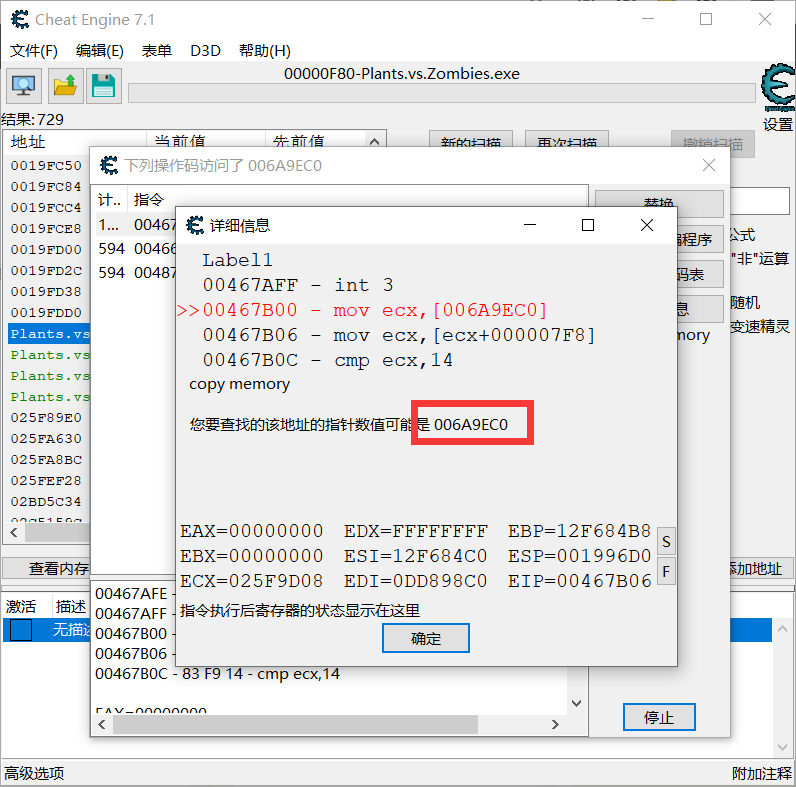Open the 表单 menu
Screen dimensions: 796x787
click(x=156, y=51)
